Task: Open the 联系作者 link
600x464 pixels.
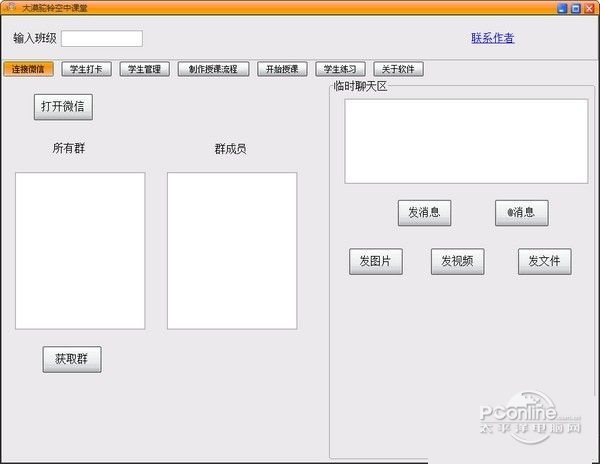Action: (492, 38)
